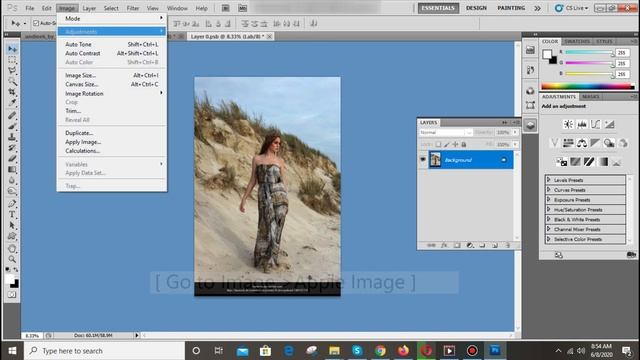Click the delete layer trash icon
640x360 pixels.
[508, 245]
